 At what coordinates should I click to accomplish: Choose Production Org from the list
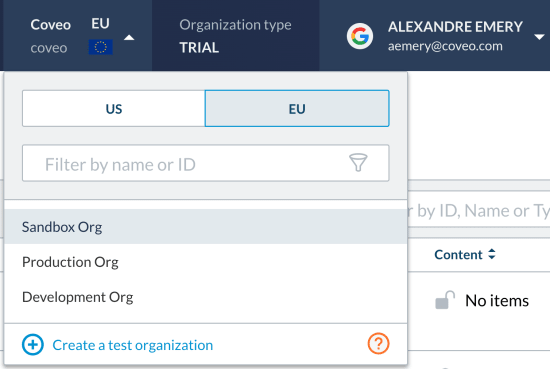pyautogui.click(x=206, y=262)
